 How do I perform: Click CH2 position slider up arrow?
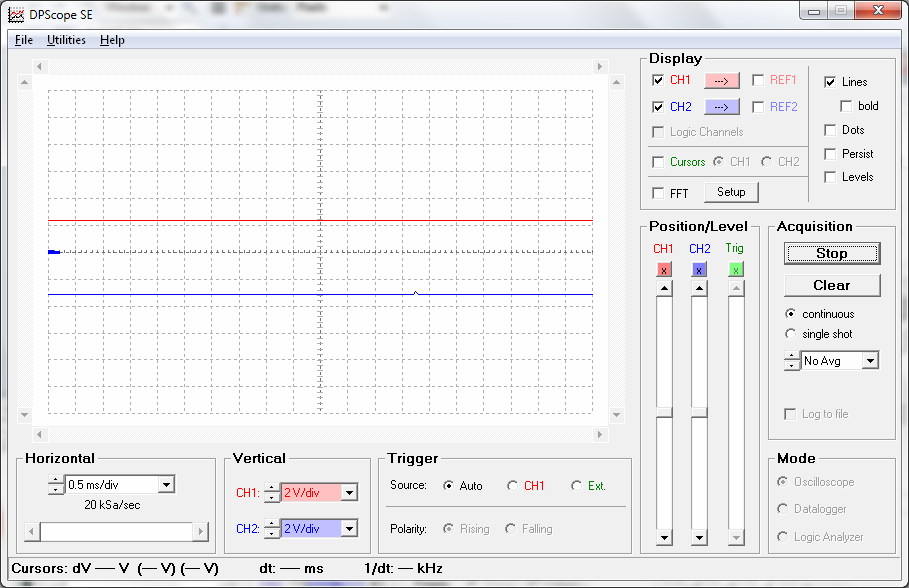click(x=699, y=288)
